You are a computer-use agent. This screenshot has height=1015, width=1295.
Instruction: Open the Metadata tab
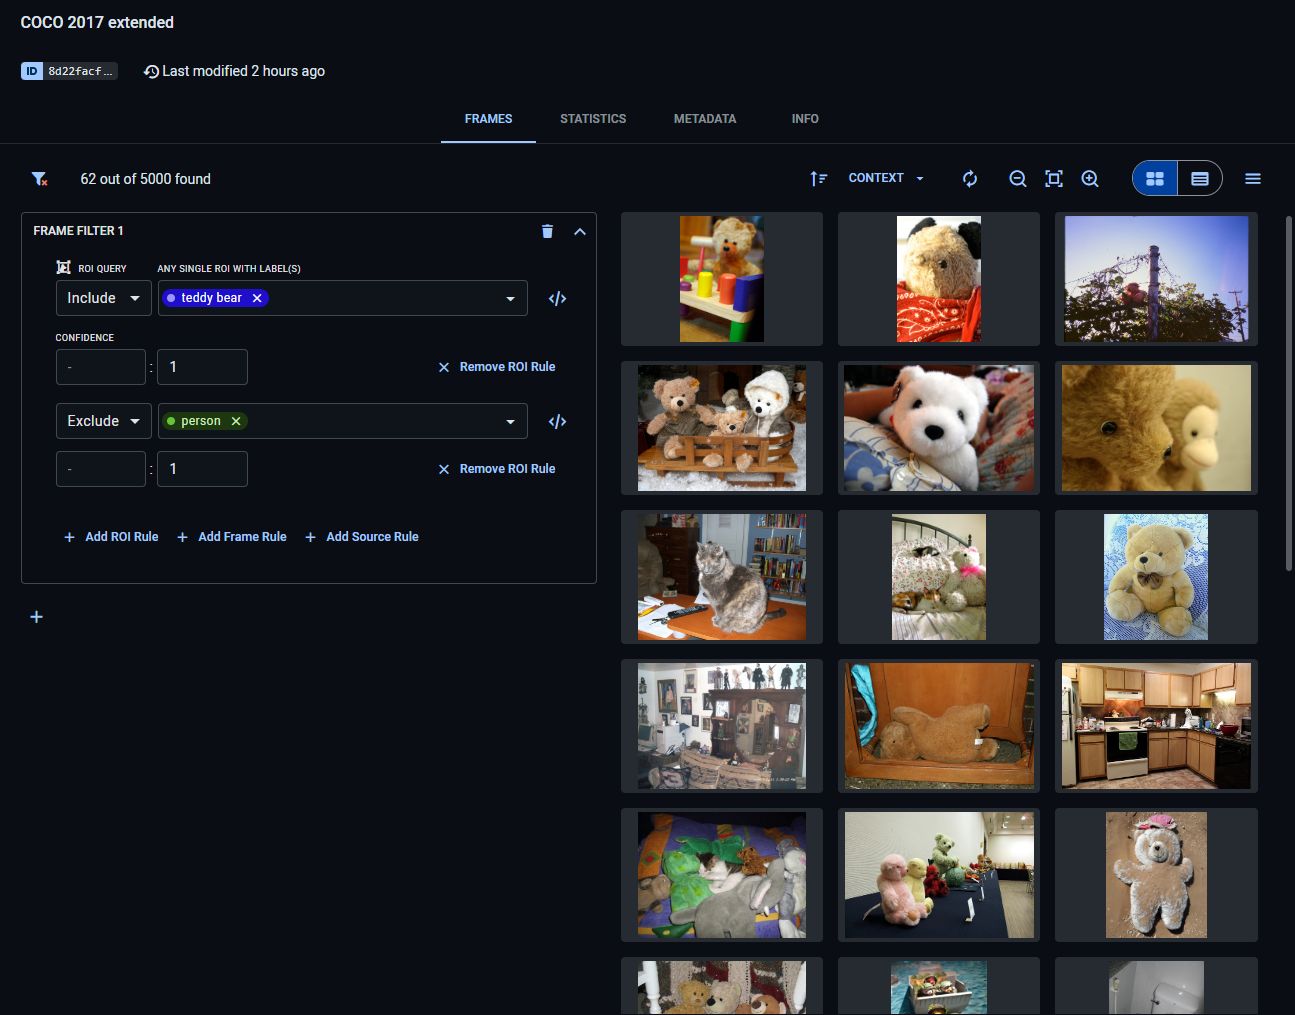coord(704,119)
